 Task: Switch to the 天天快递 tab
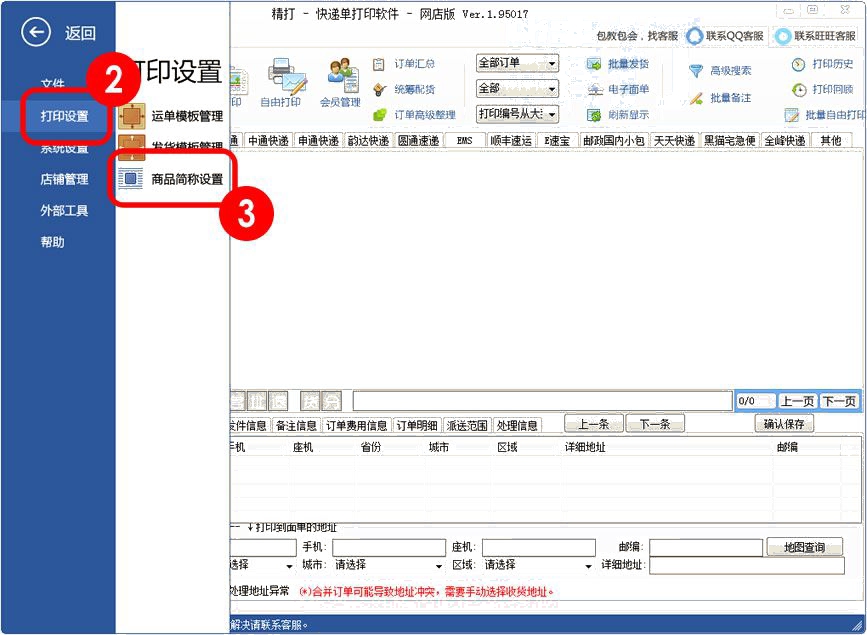pos(675,140)
